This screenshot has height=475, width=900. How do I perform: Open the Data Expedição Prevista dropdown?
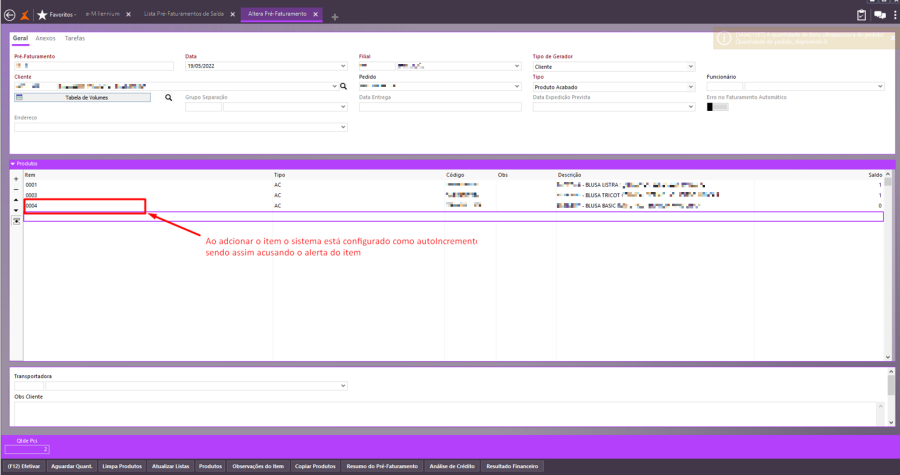click(x=690, y=107)
